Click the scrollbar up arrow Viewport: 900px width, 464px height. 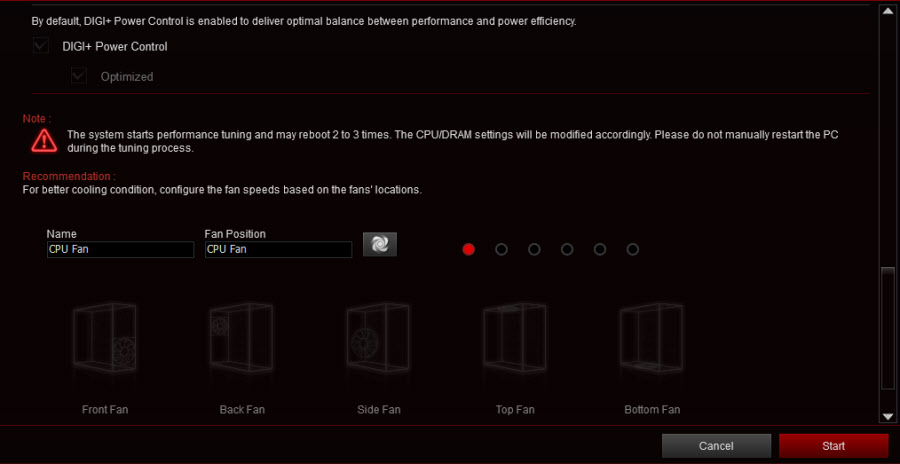click(887, 13)
